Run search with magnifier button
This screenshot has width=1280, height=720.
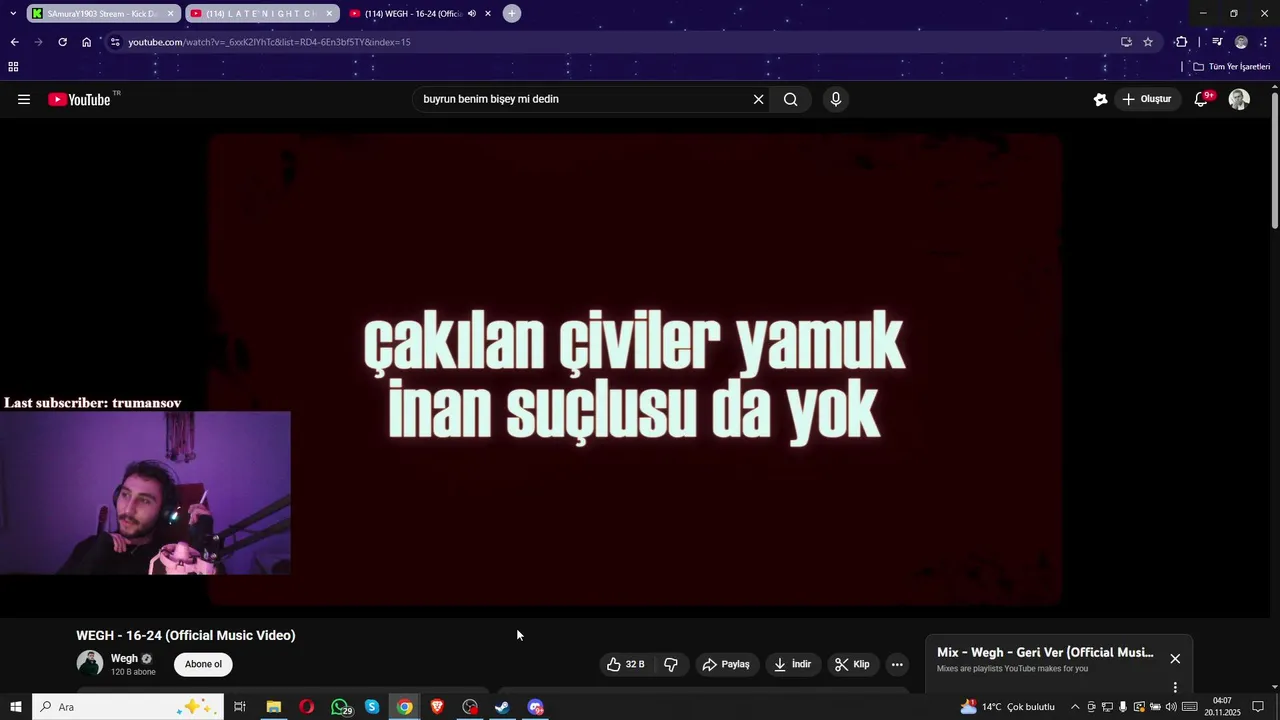tap(791, 99)
